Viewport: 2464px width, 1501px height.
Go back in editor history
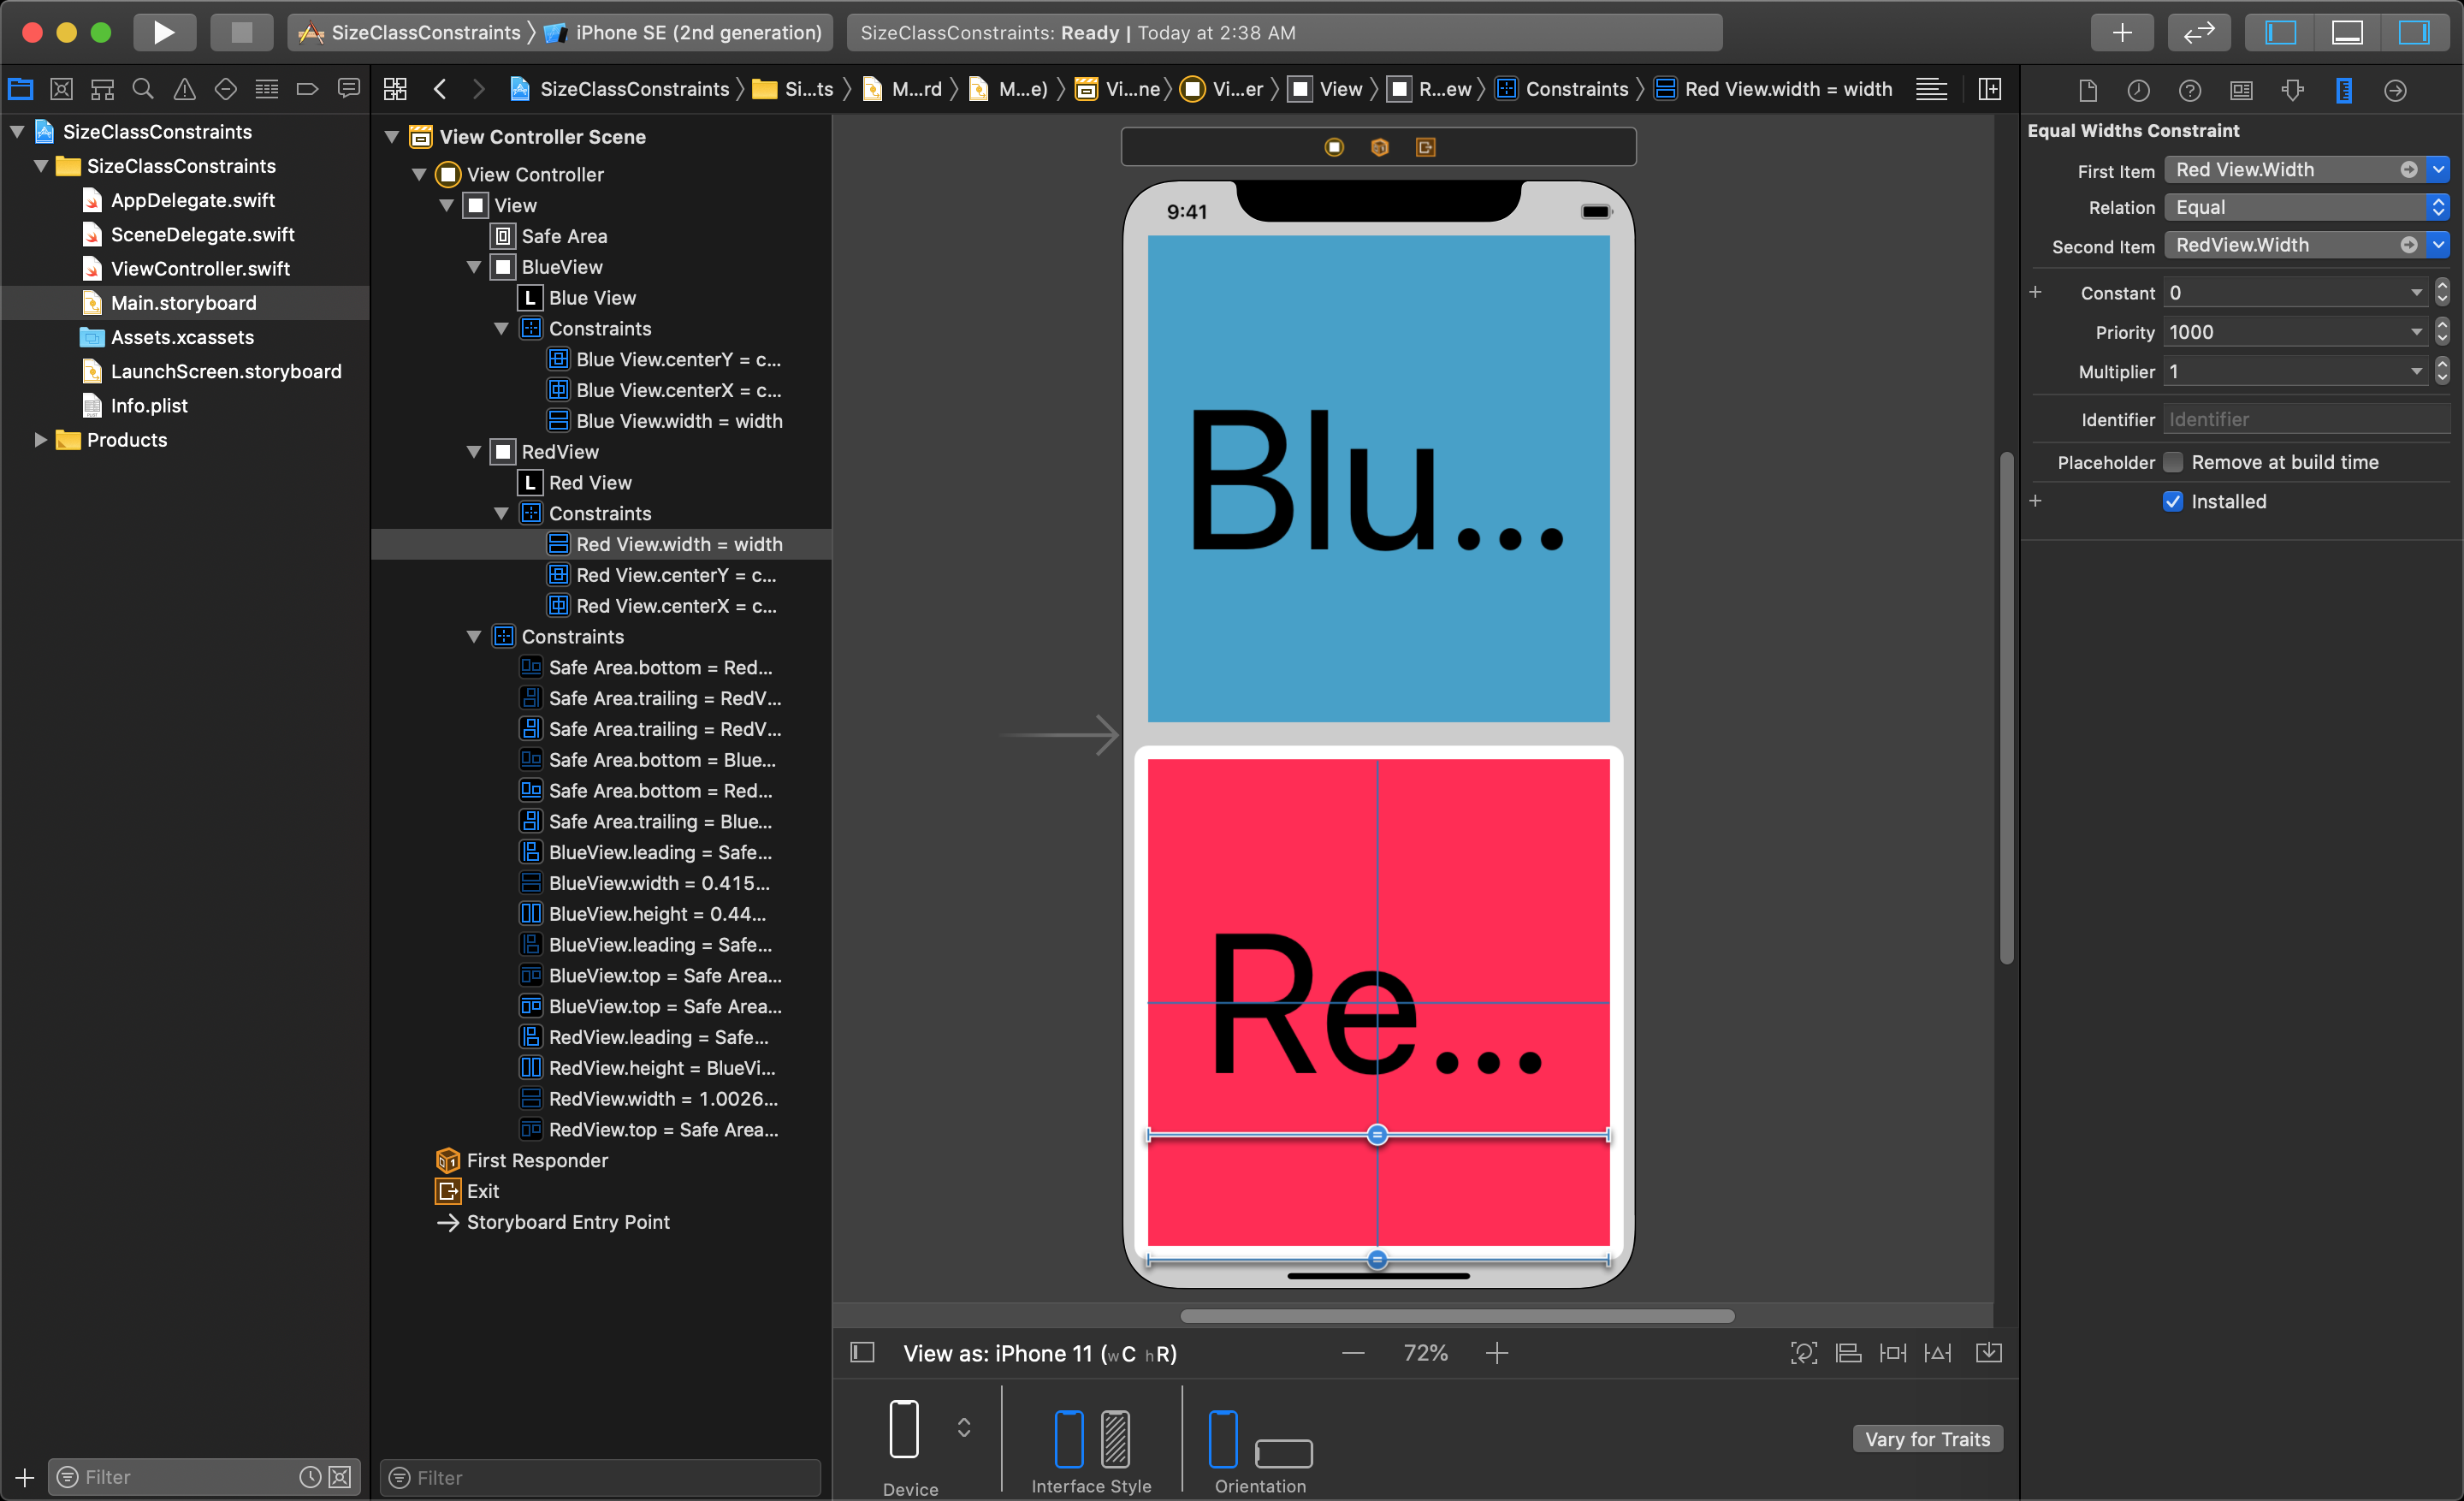(440, 89)
